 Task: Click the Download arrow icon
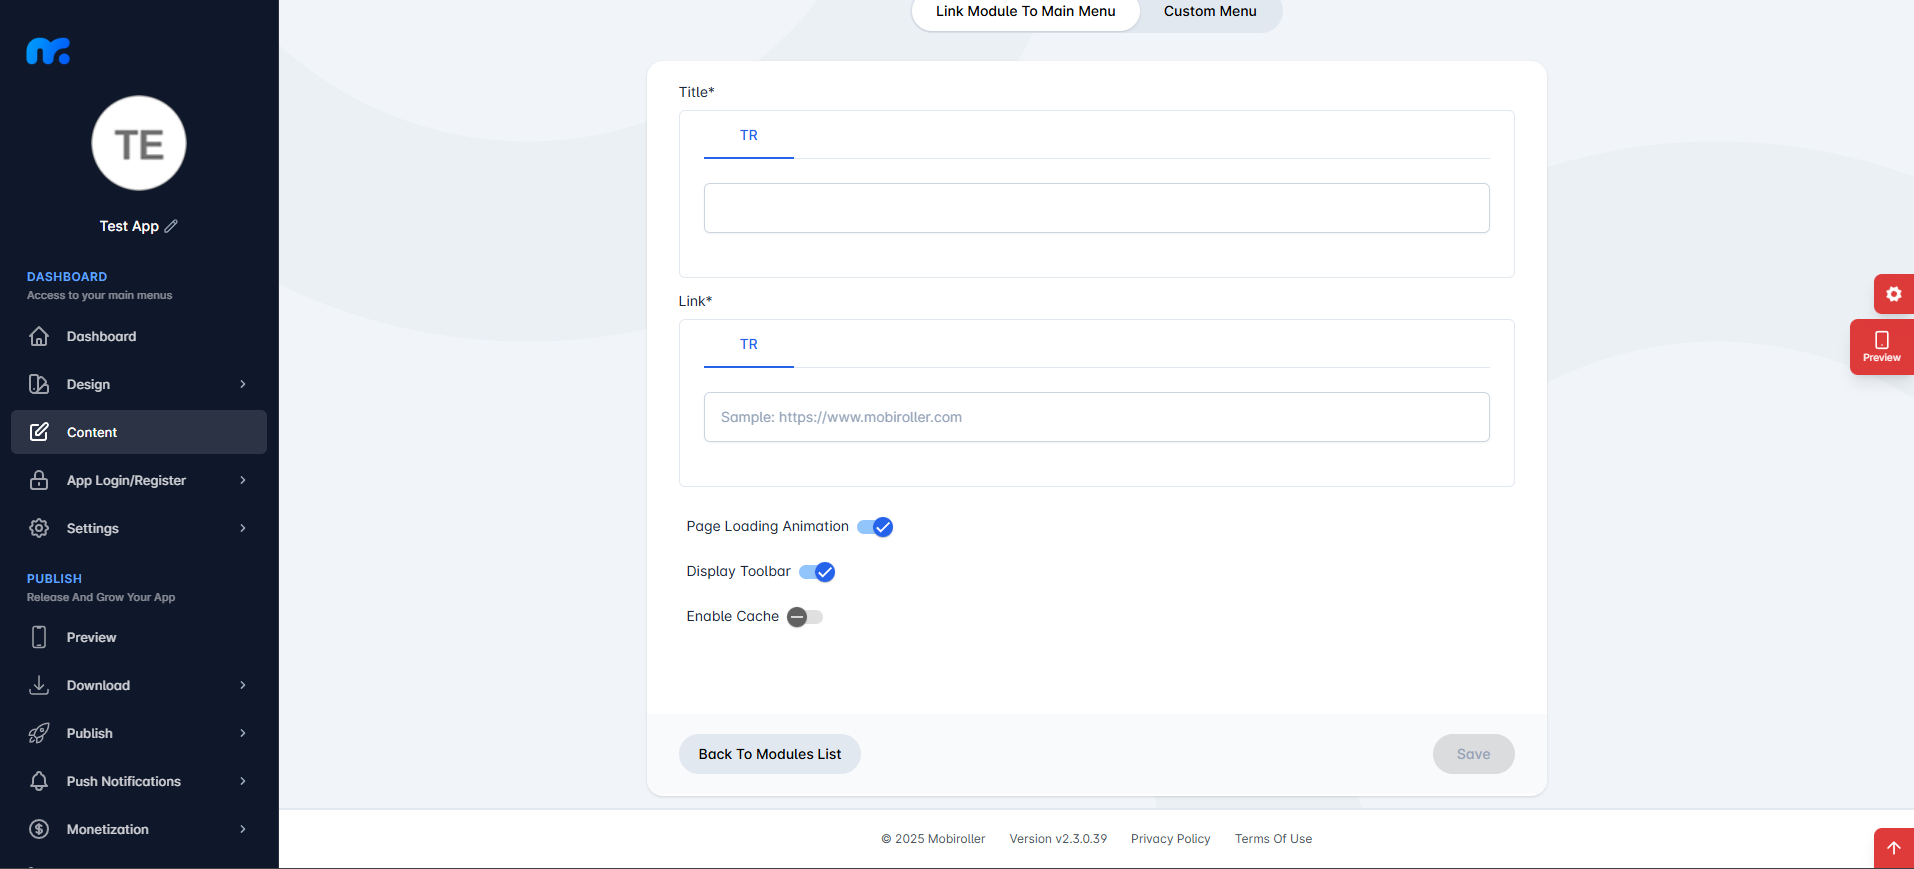coord(39,685)
